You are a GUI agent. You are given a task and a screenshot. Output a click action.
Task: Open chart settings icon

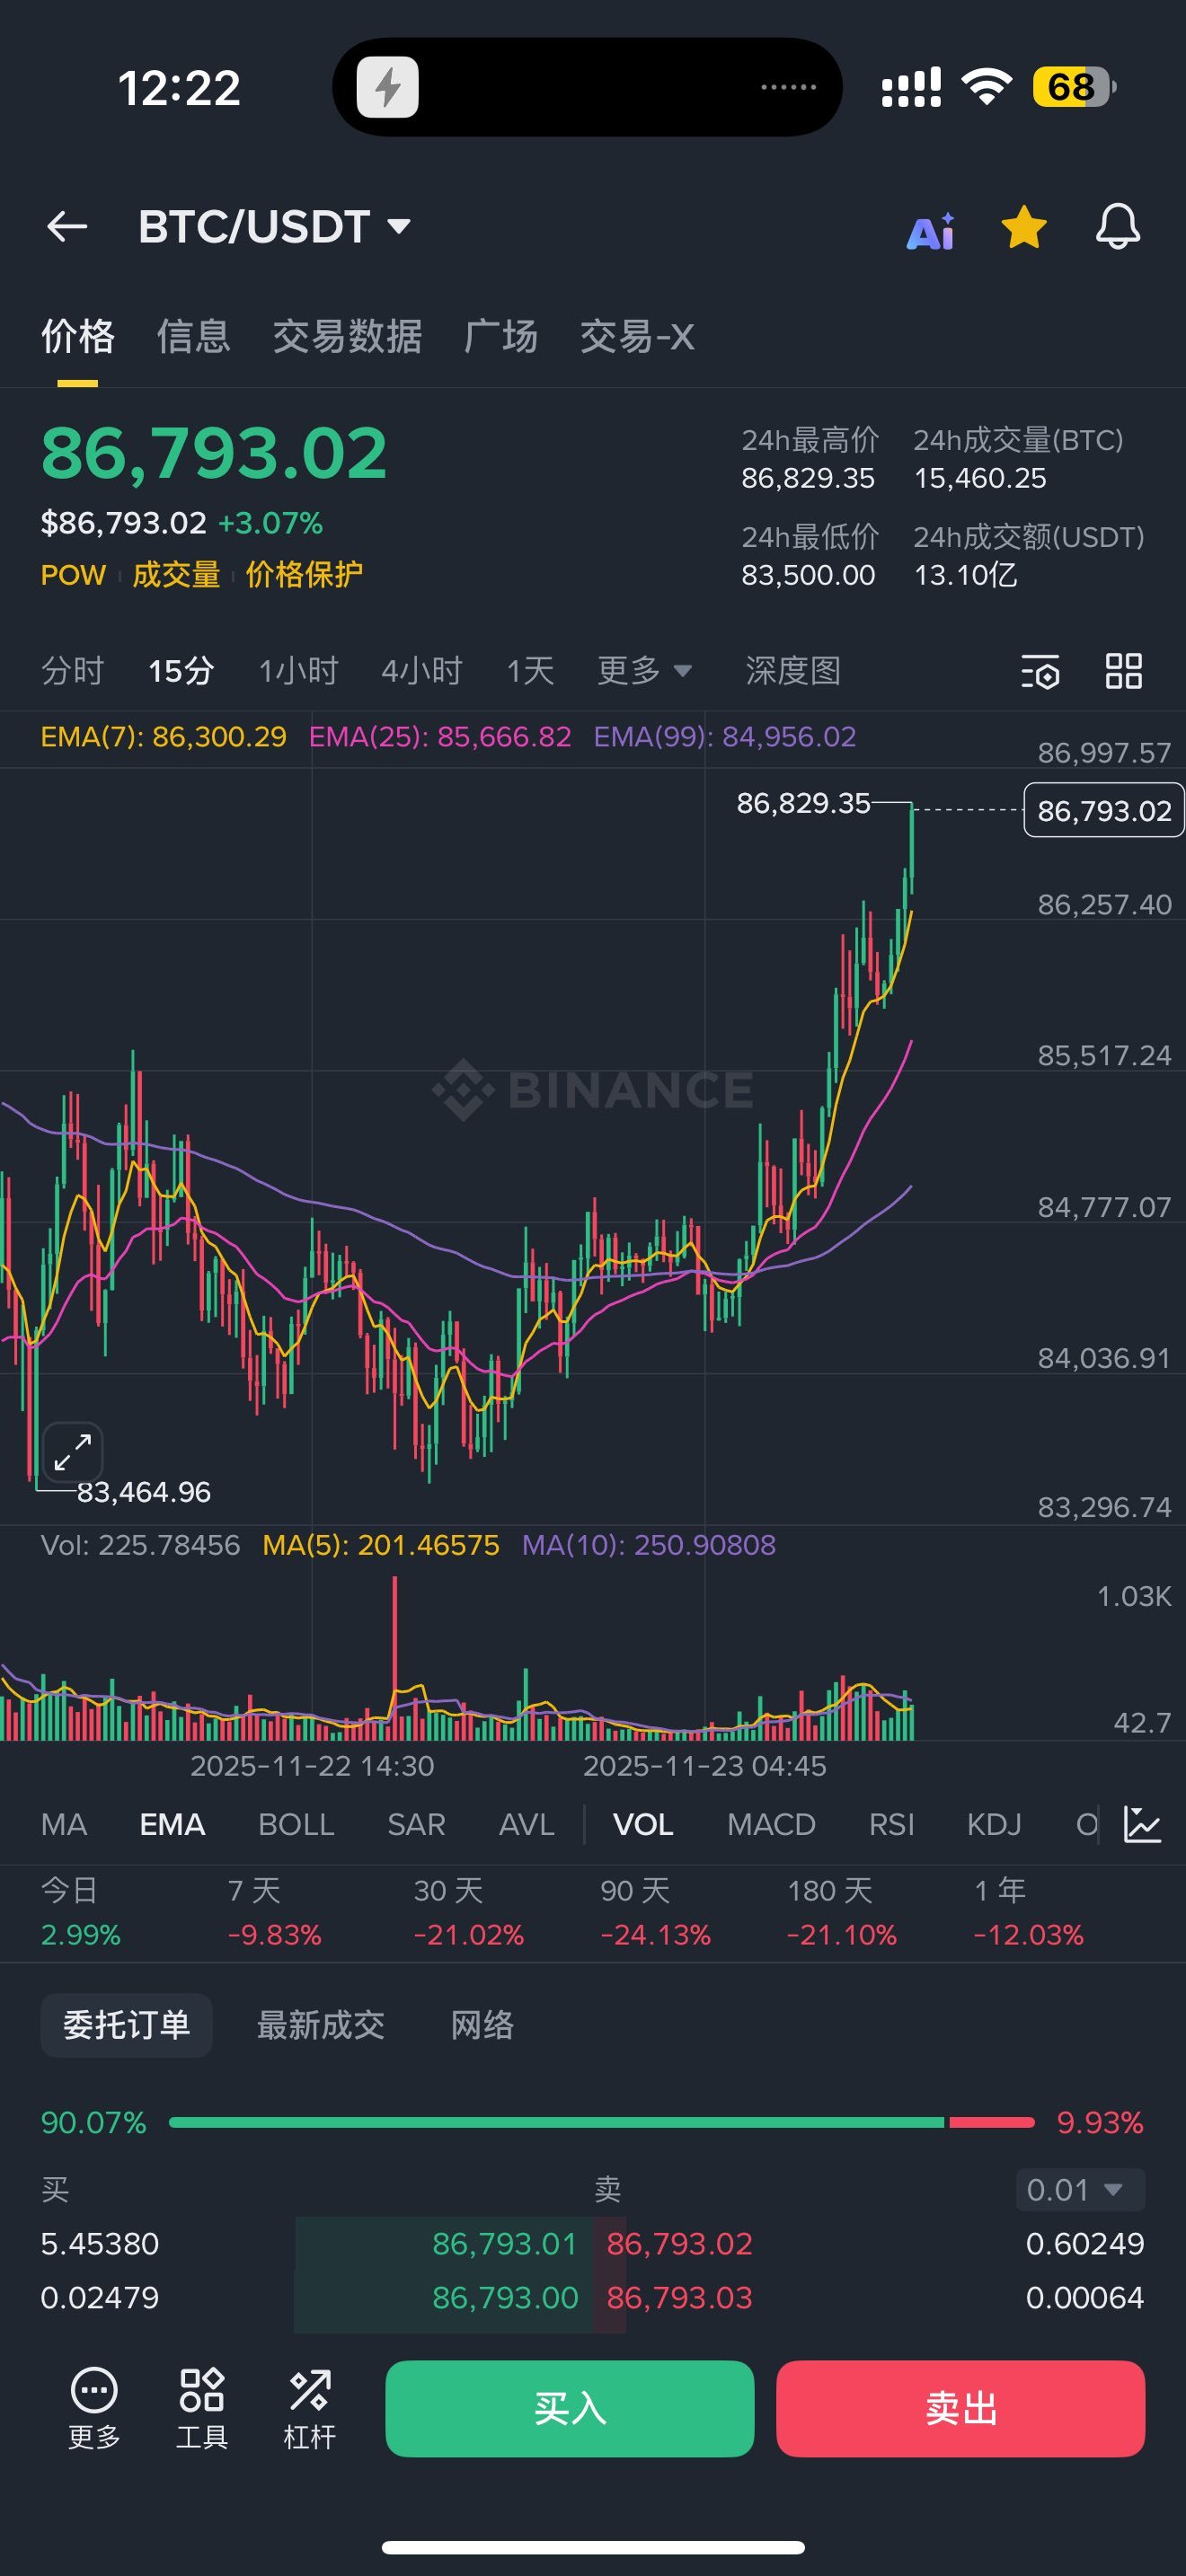pos(1040,672)
